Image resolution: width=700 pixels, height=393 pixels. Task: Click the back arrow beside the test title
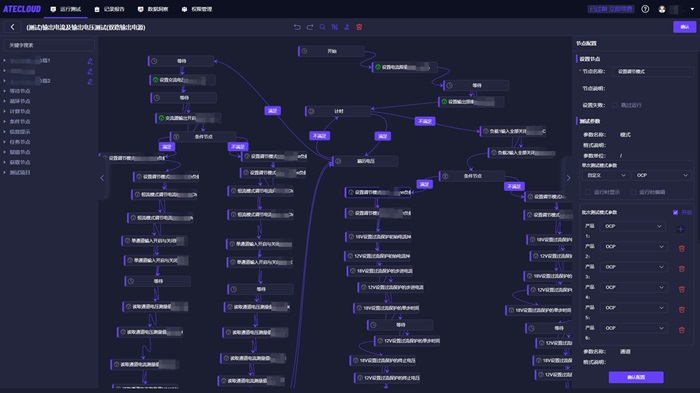click(12, 27)
